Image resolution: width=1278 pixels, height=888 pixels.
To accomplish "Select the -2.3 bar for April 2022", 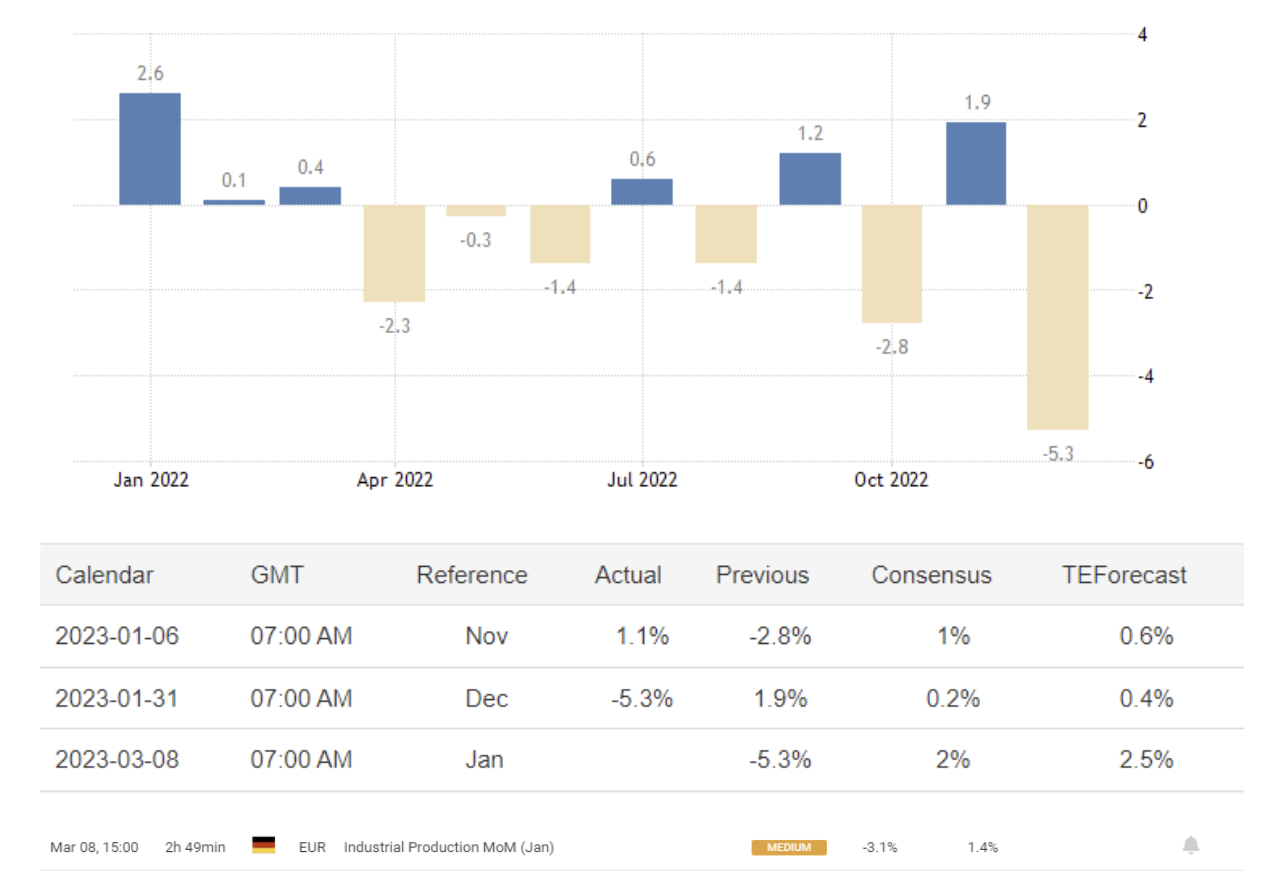I will pos(394,253).
